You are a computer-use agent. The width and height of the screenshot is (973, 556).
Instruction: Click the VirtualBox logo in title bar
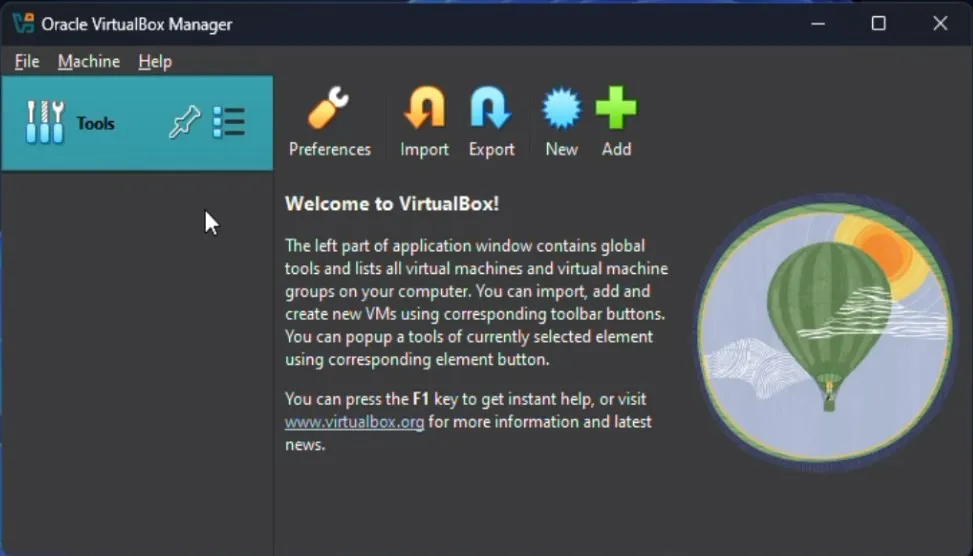pos(24,24)
